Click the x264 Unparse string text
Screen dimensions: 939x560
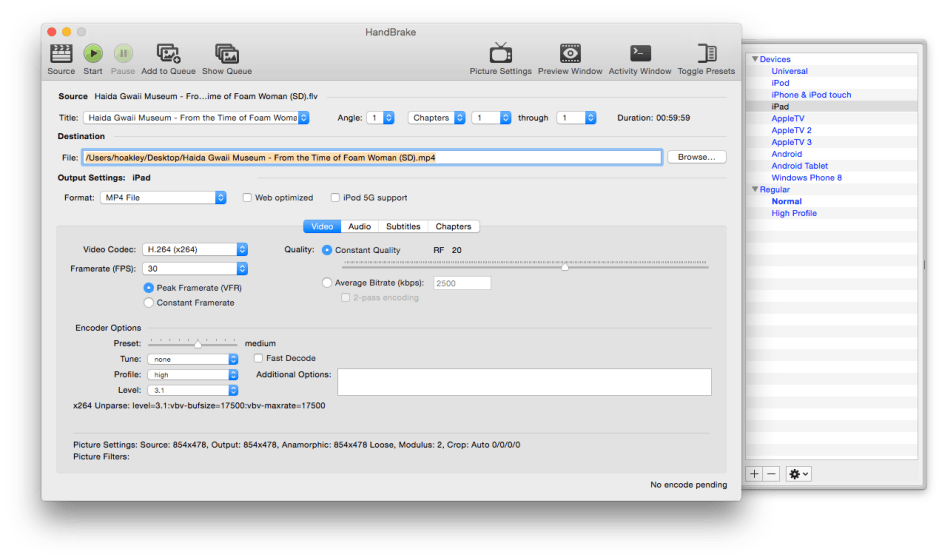(x=199, y=405)
